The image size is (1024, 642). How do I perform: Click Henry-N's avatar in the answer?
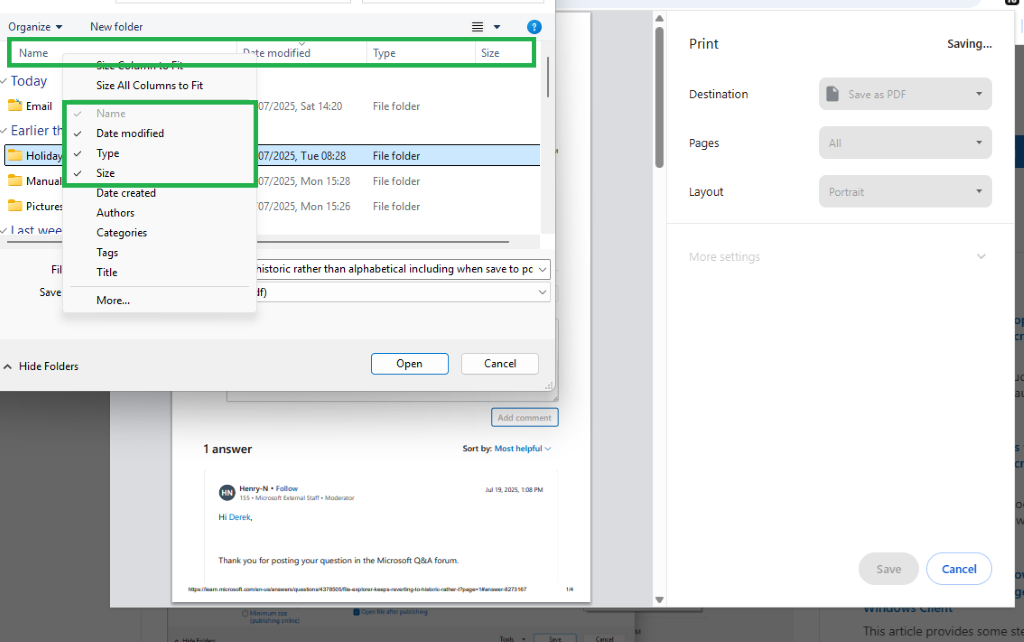tap(228, 492)
